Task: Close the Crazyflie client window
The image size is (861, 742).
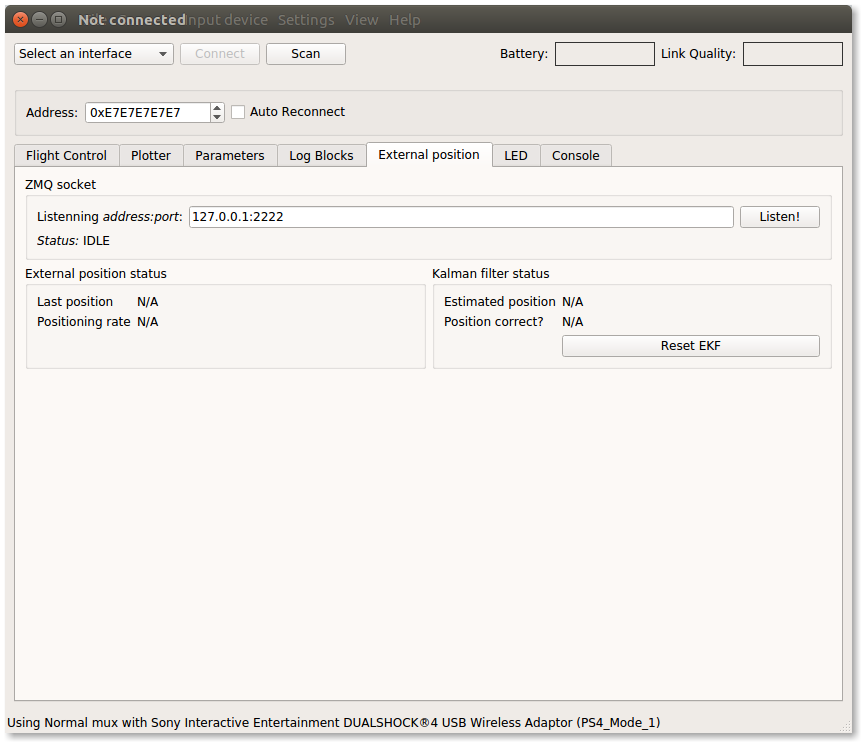Action: click(x=21, y=20)
